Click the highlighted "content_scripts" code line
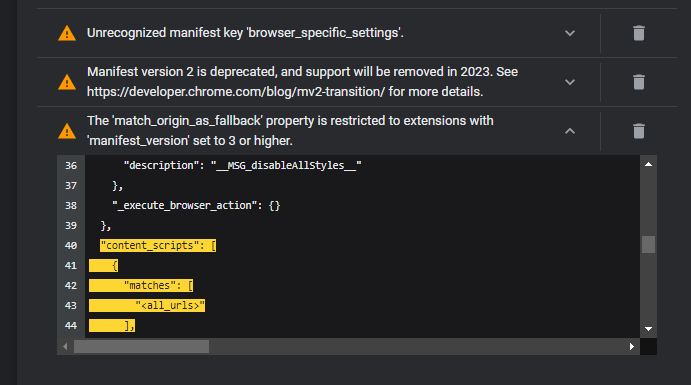The width and height of the screenshot is (691, 385). coord(158,245)
